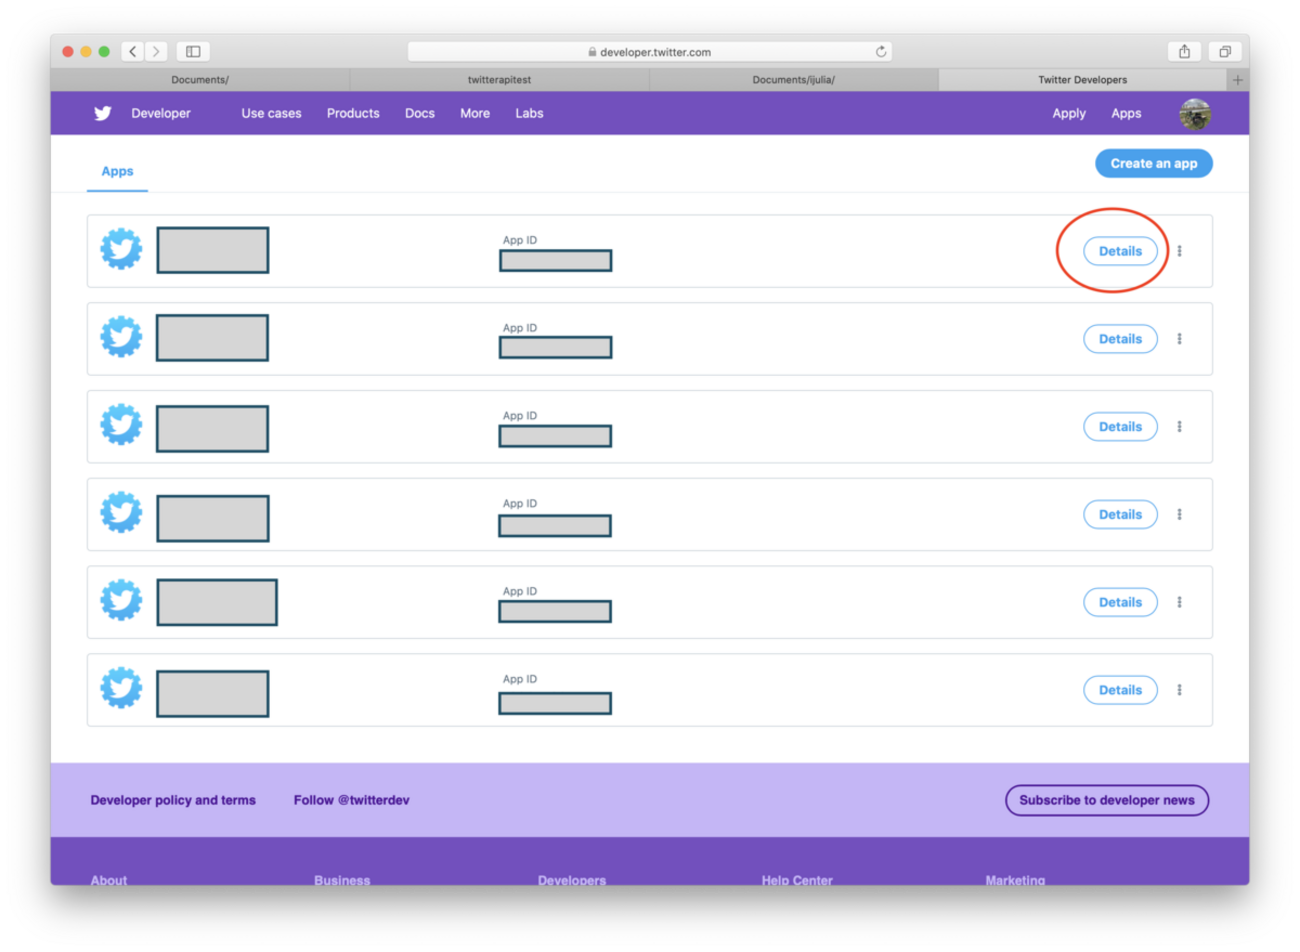The width and height of the screenshot is (1300, 952).
Task: Switch to the twitterapitest browser tab
Action: click(500, 80)
